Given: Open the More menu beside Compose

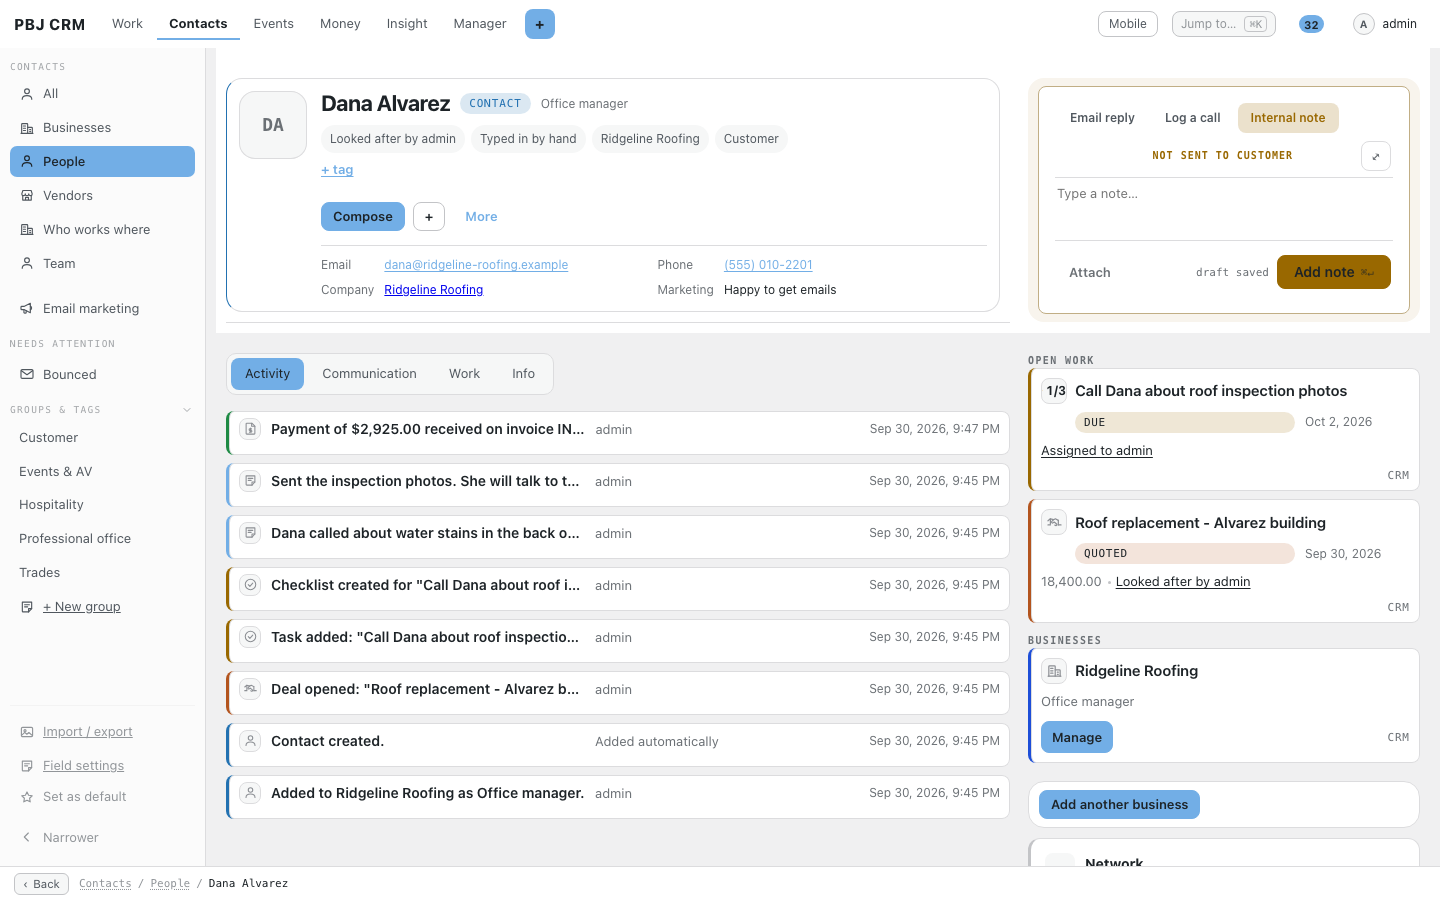Looking at the screenshot, I should pos(481,217).
